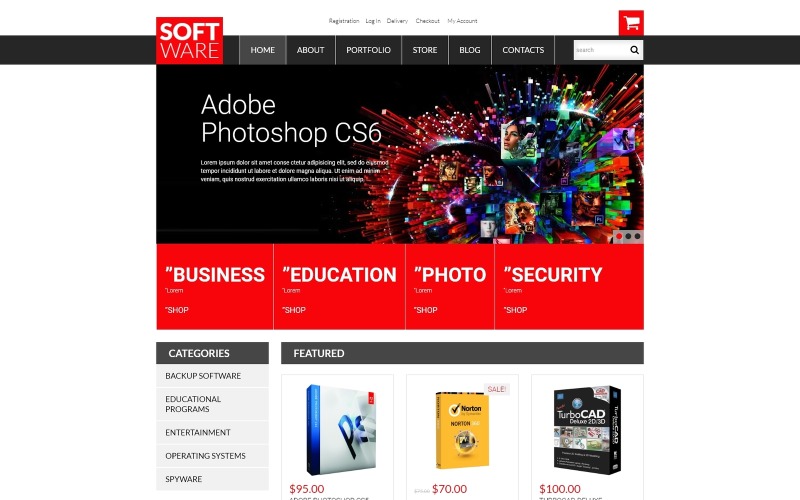Viewport: 800px width, 500px height.
Task: Select the second slider pagination dot
Action: click(628, 236)
